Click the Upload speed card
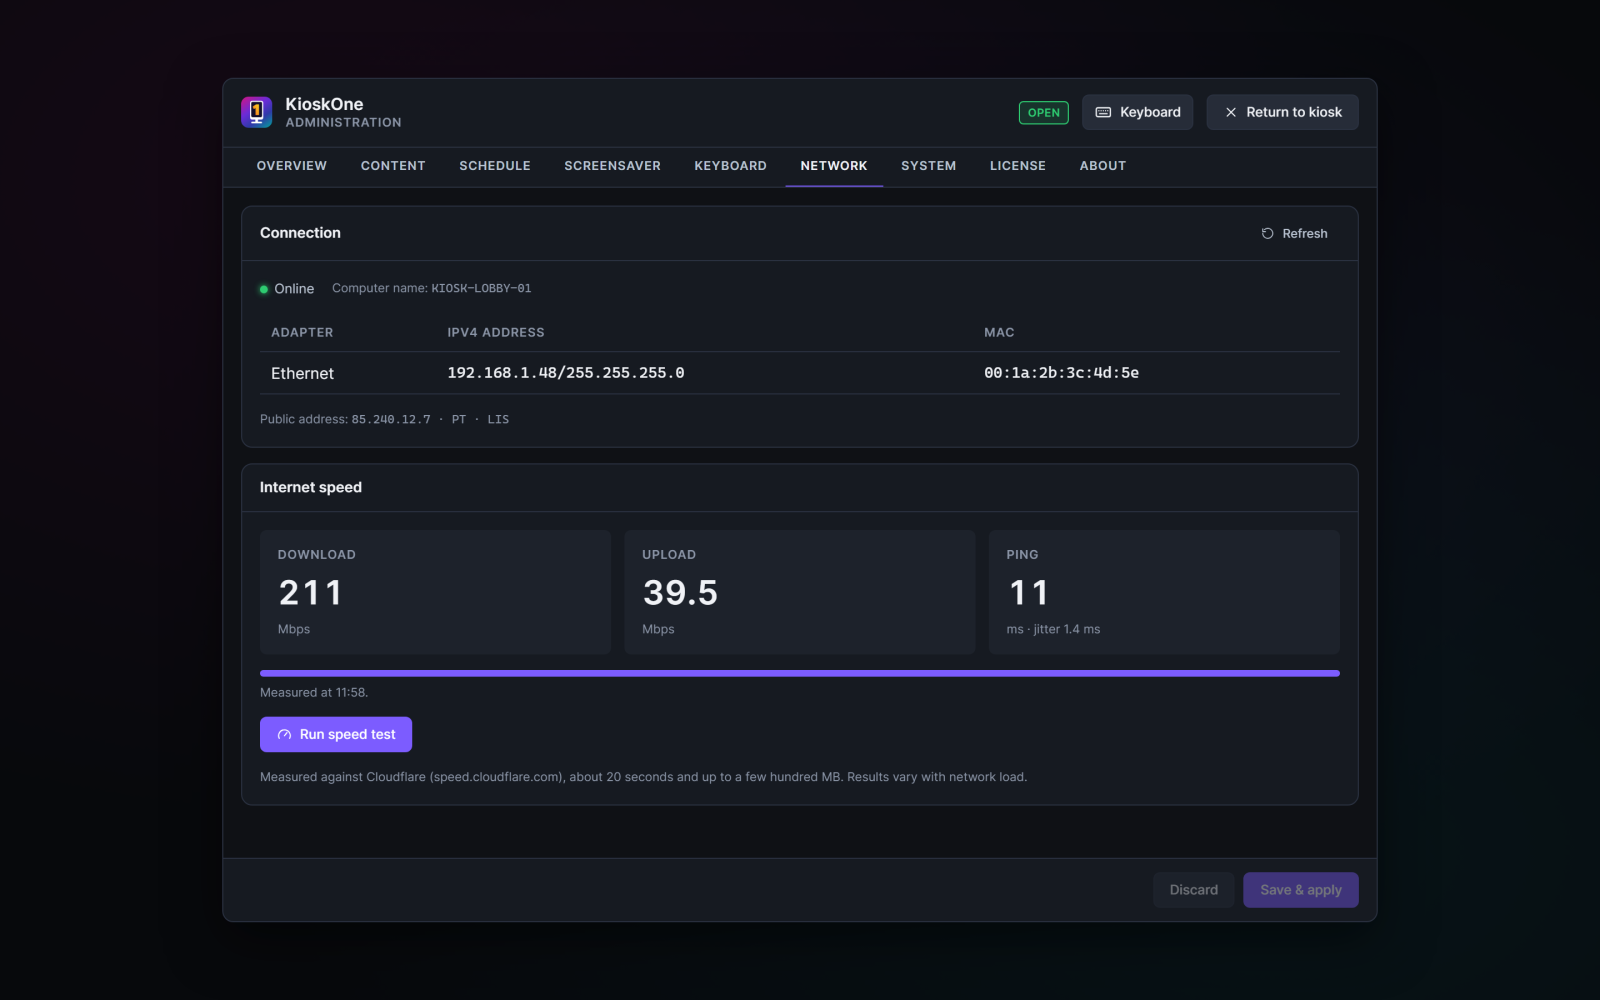The height and width of the screenshot is (1000, 1600). [800, 592]
